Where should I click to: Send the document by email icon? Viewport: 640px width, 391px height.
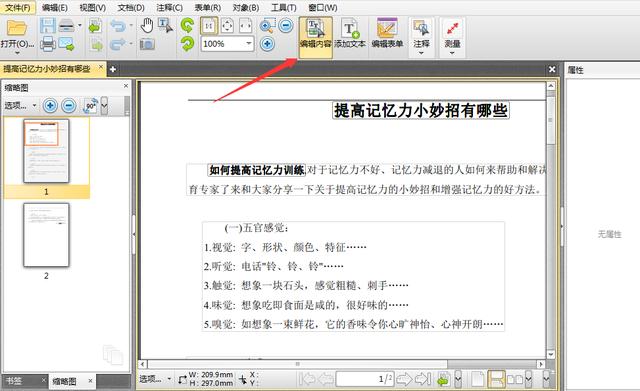(x=66, y=44)
